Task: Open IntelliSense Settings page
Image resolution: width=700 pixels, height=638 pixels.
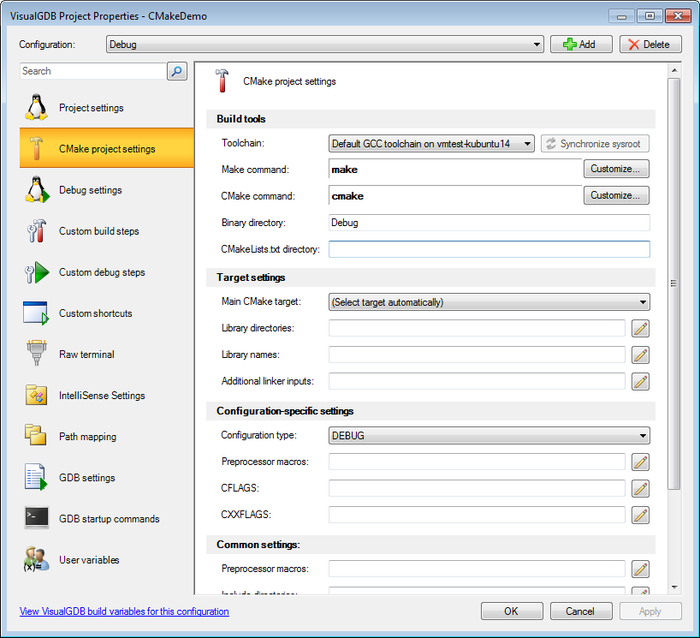Action: coord(107,395)
